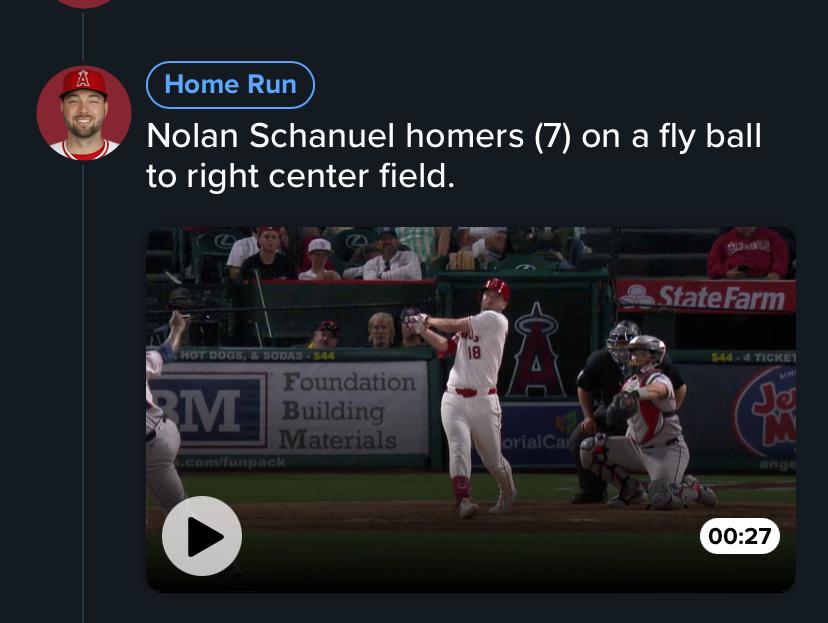Click the Angels cap on the player headshot
Image resolution: width=828 pixels, height=623 pixels.
tap(83, 81)
